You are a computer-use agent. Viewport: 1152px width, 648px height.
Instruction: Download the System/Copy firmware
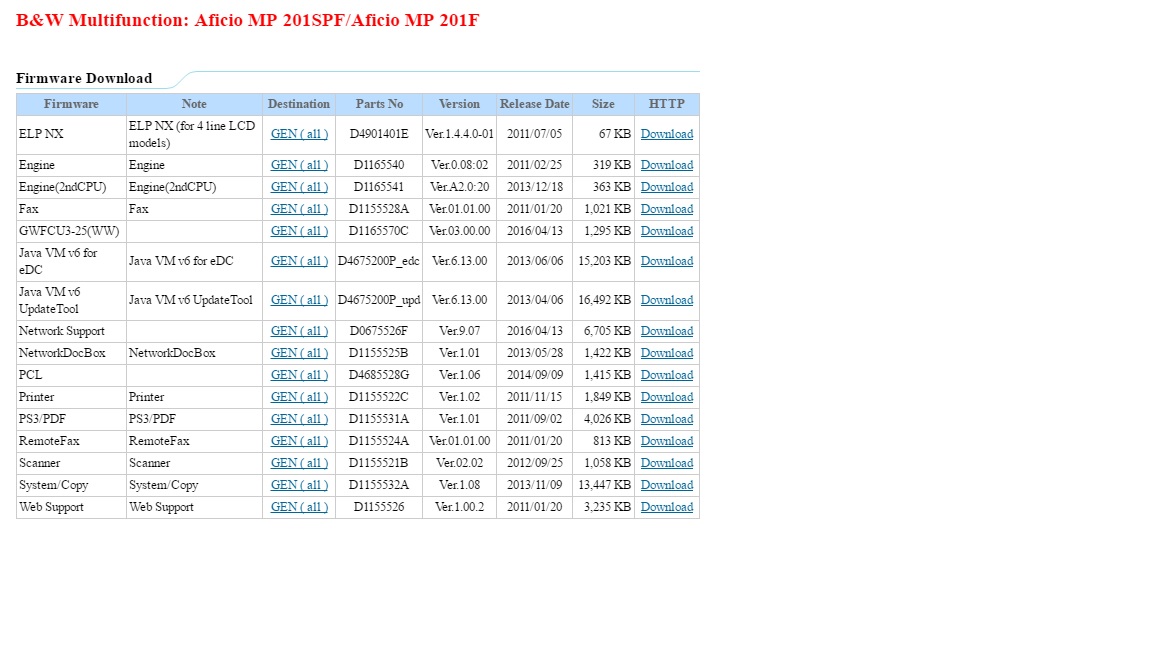[666, 485]
